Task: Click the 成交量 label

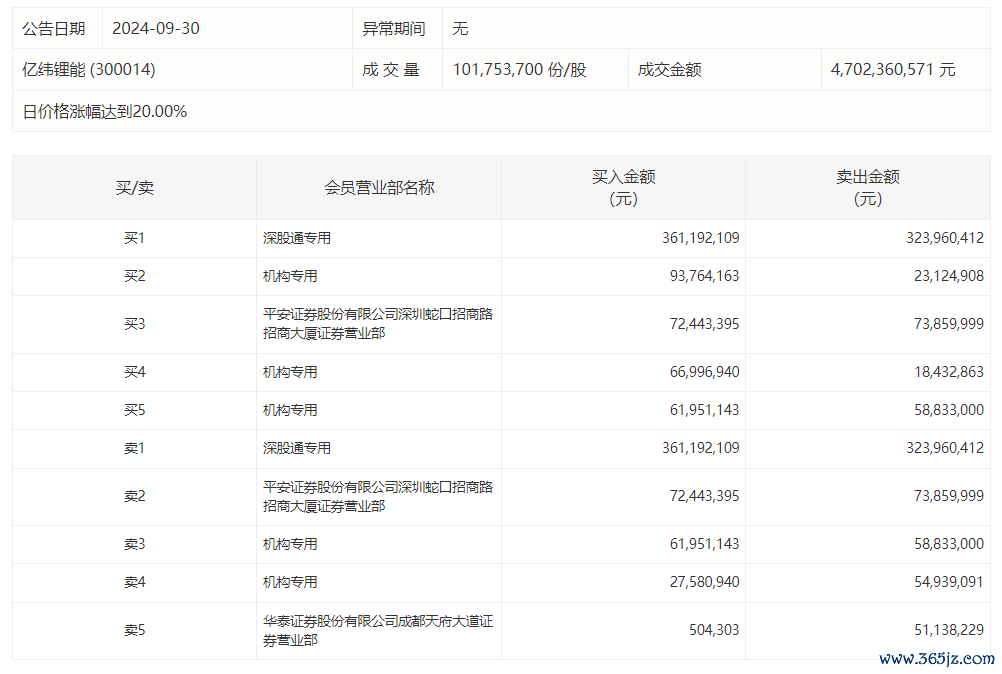Action: [390, 70]
